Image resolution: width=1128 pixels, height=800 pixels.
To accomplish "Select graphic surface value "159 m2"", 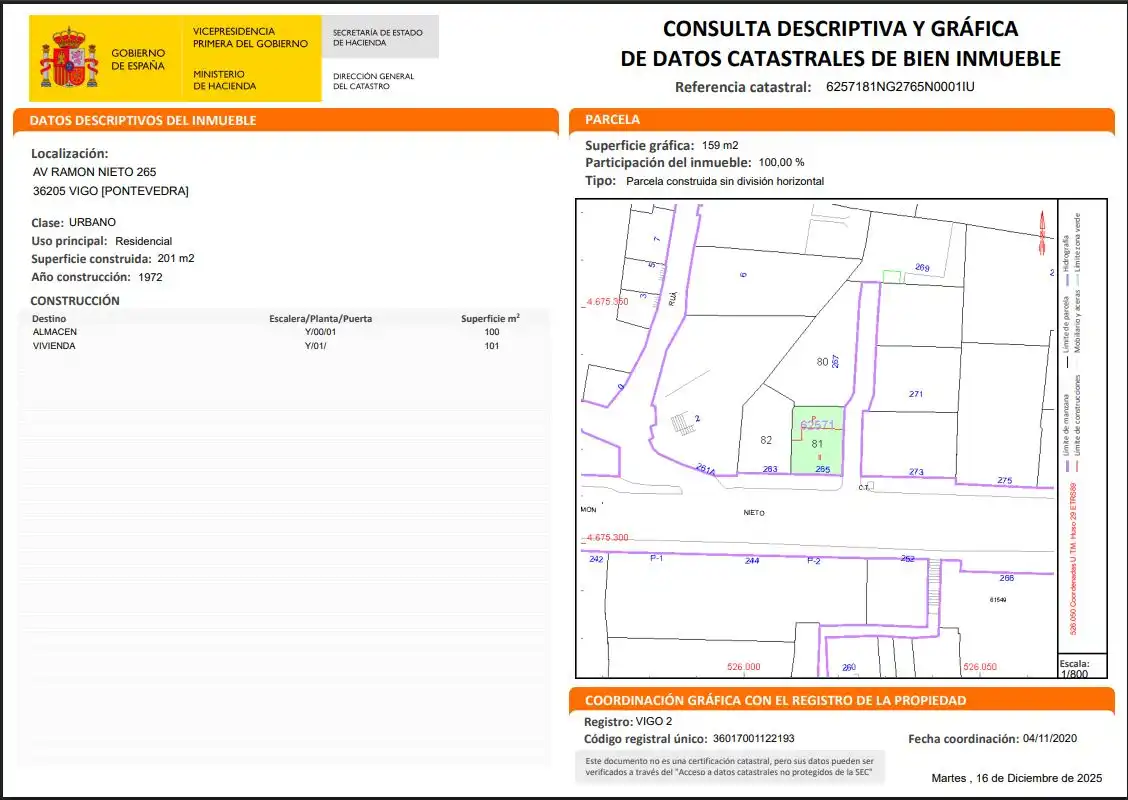I will 720,145.
